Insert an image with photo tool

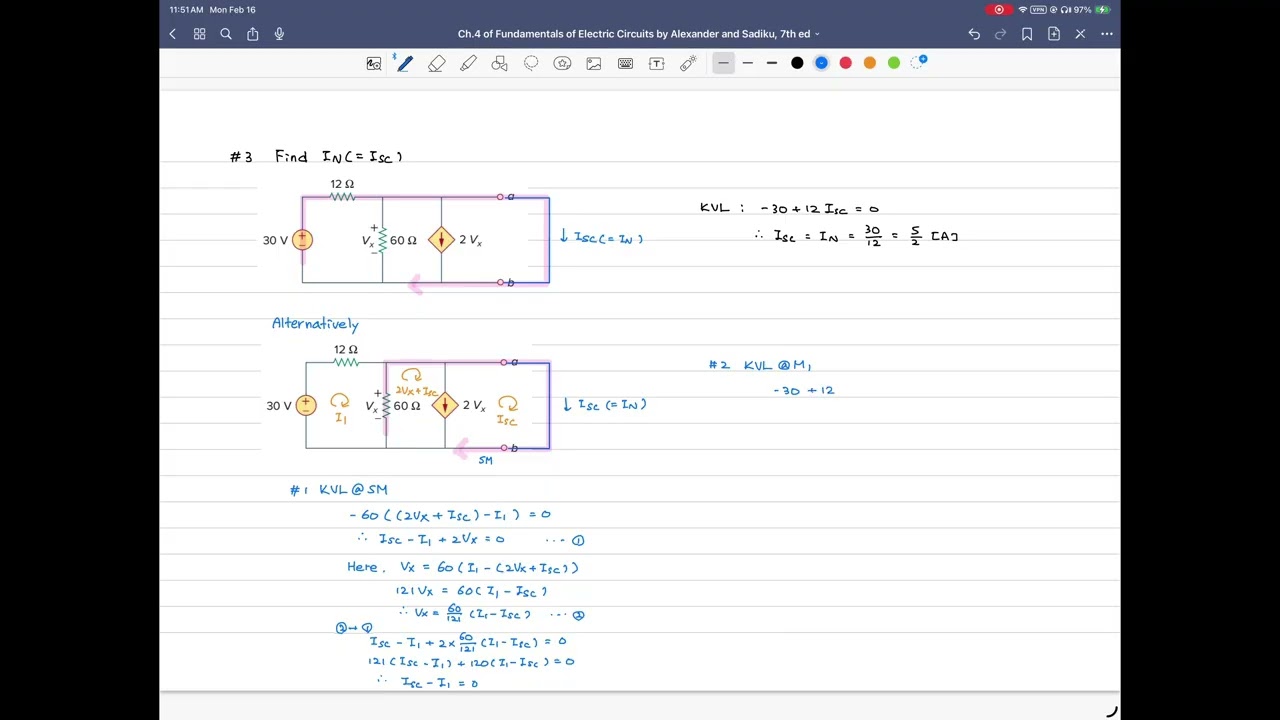pyautogui.click(x=594, y=63)
